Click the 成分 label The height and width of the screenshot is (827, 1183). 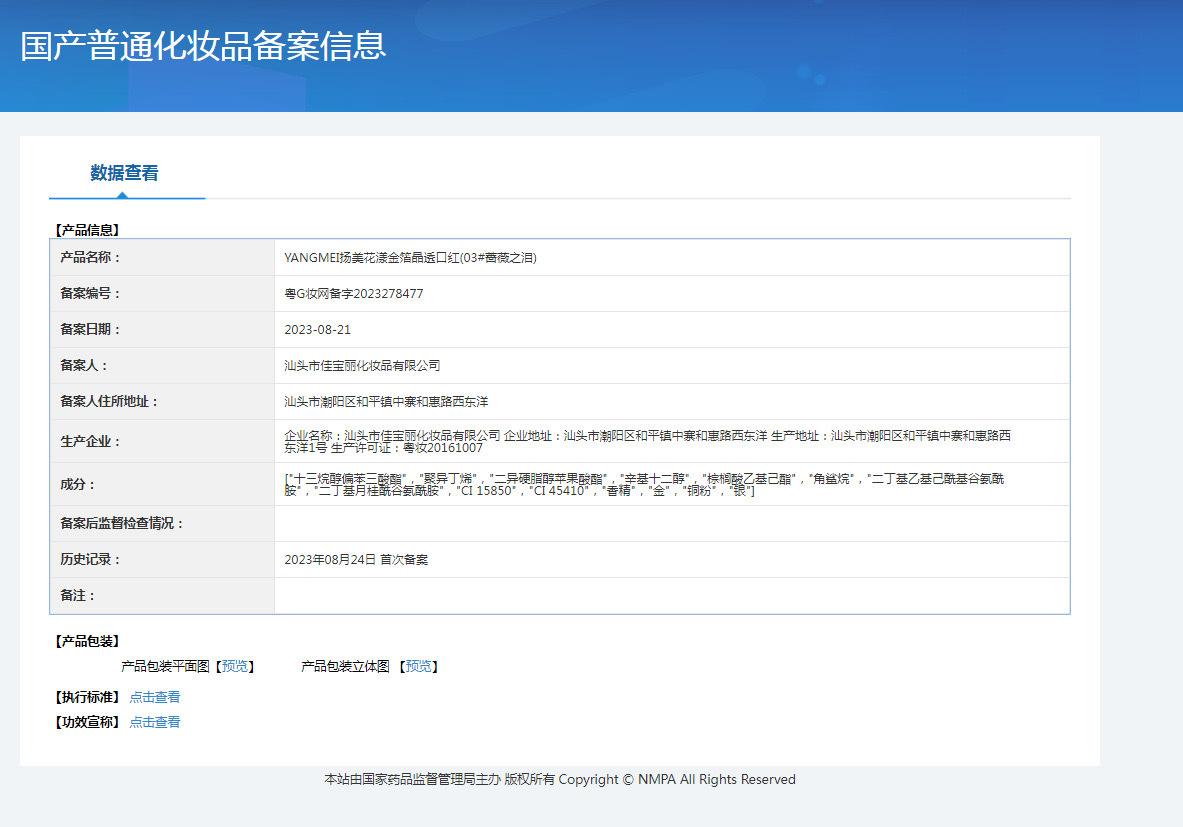point(77,484)
